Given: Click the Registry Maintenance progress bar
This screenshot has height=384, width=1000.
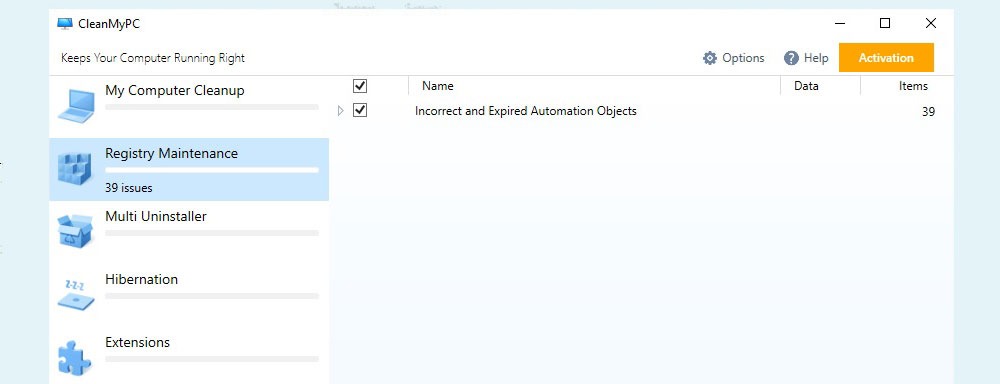Looking at the screenshot, I should [x=212, y=170].
